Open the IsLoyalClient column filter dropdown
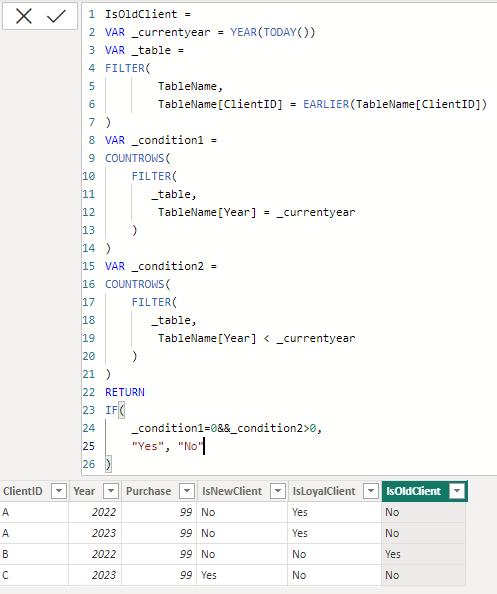Viewport: 497px width, 594px height. click(371, 491)
